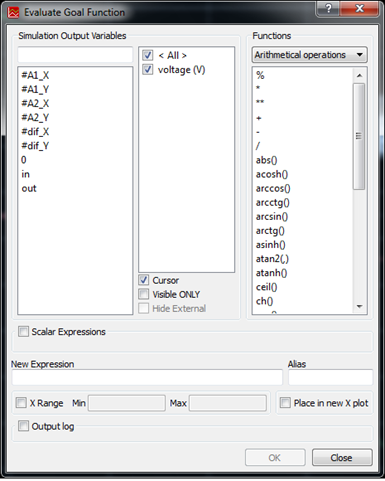Click the help question mark button
The image size is (385, 481).
328,8
